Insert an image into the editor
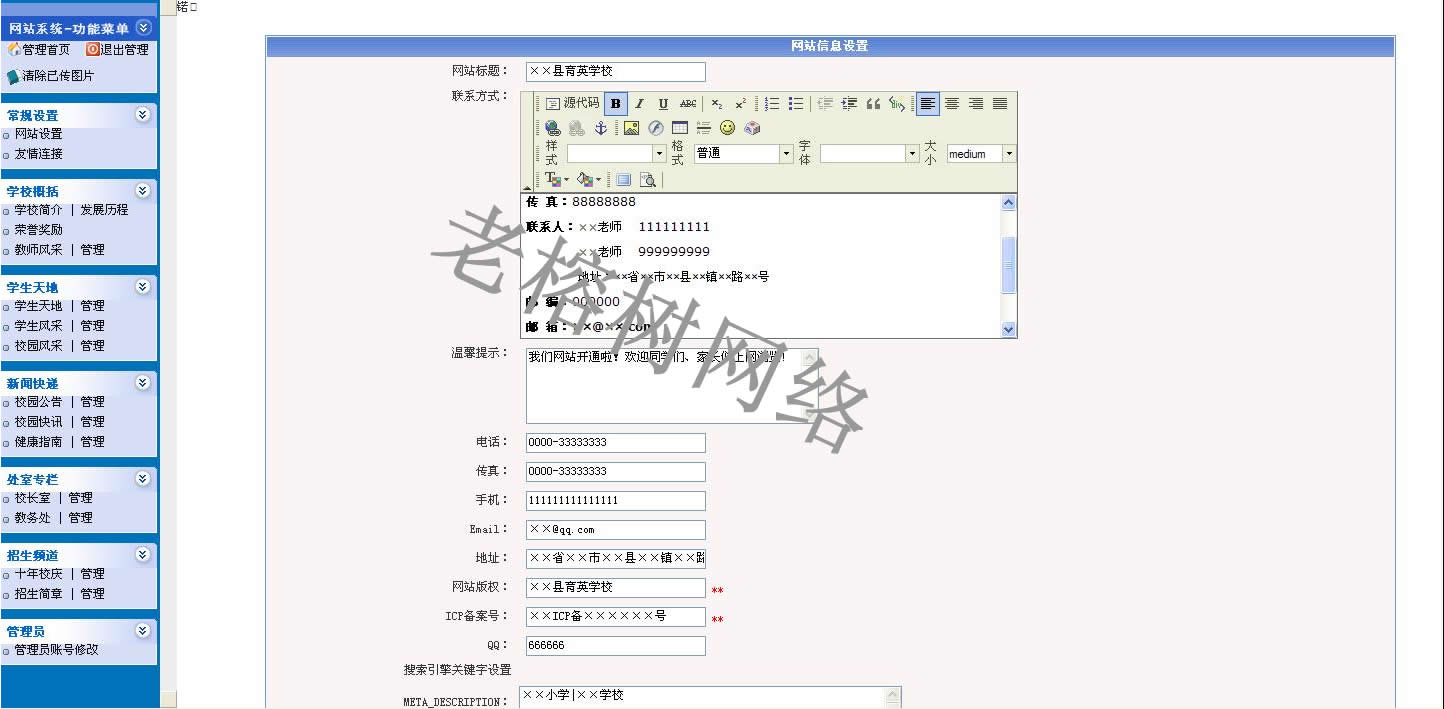 pyautogui.click(x=631, y=128)
